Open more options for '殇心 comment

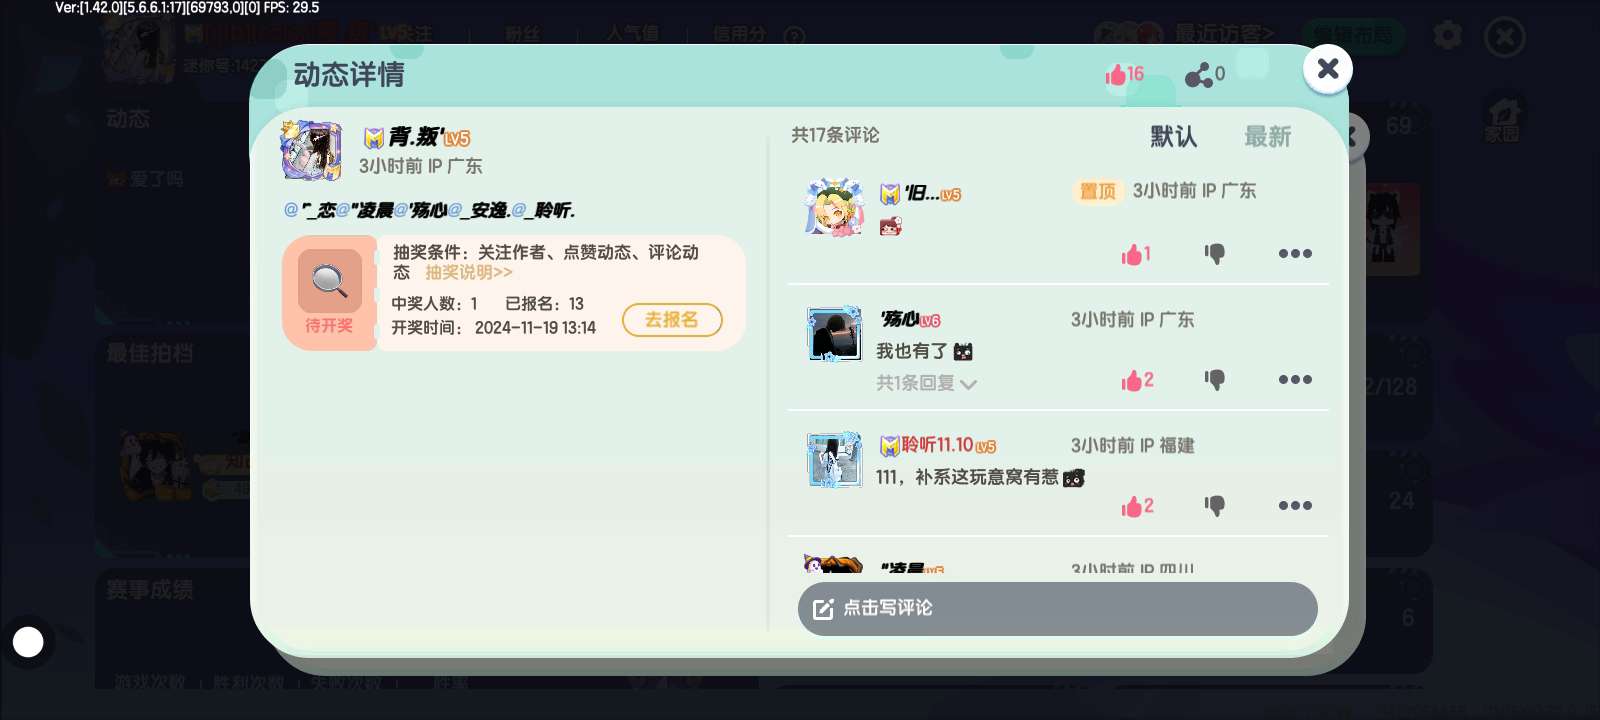(x=1295, y=379)
